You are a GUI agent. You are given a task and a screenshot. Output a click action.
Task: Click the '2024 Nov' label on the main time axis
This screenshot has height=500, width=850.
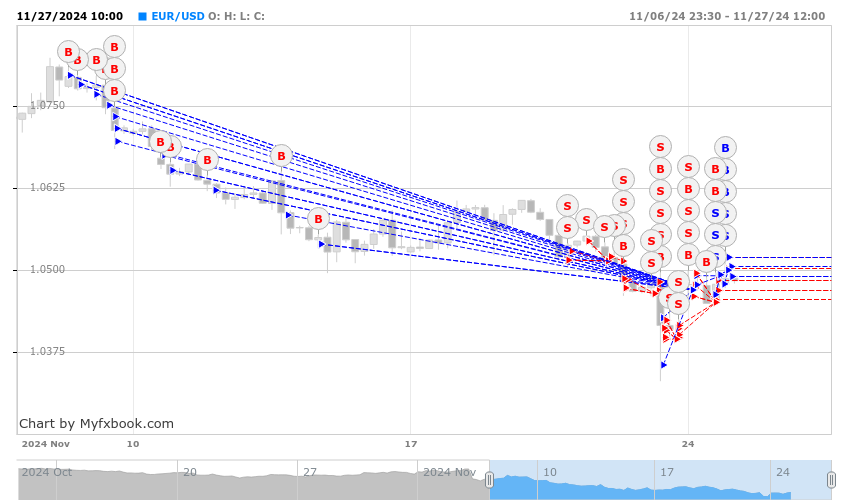point(46,444)
